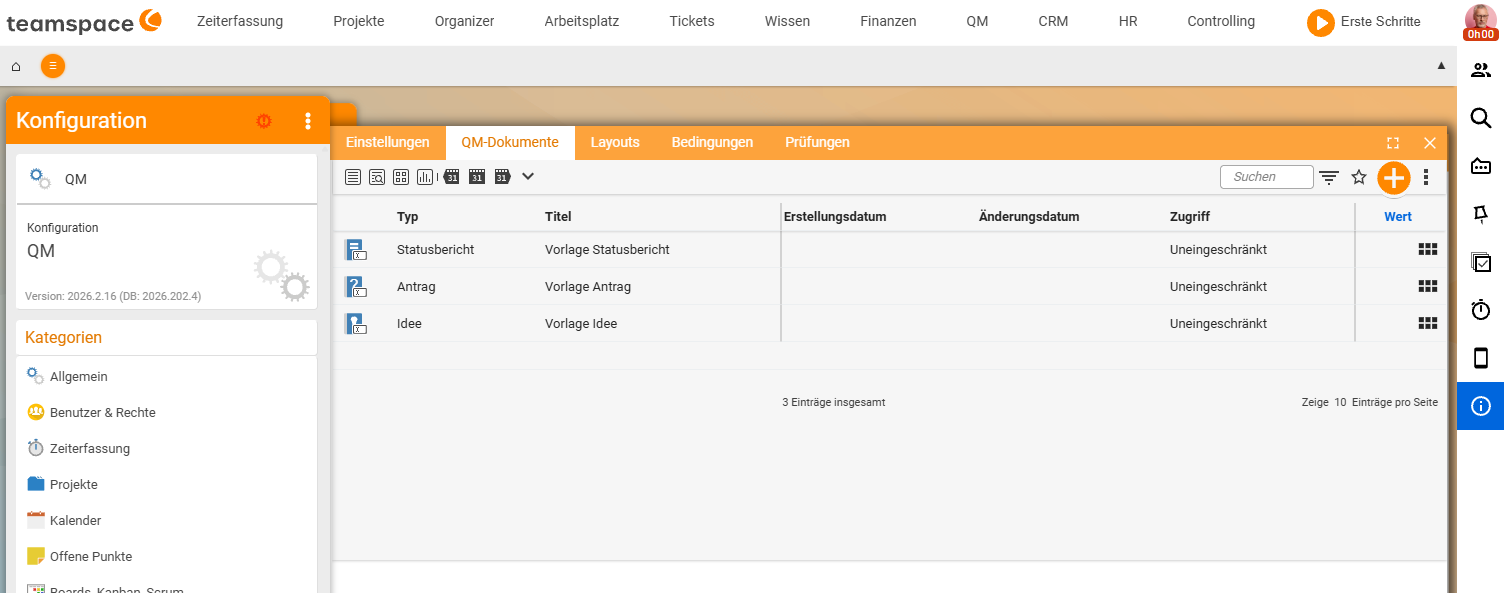Image resolution: width=1504 pixels, height=593 pixels.
Task: Click the favorites star icon
Action: (x=1359, y=177)
